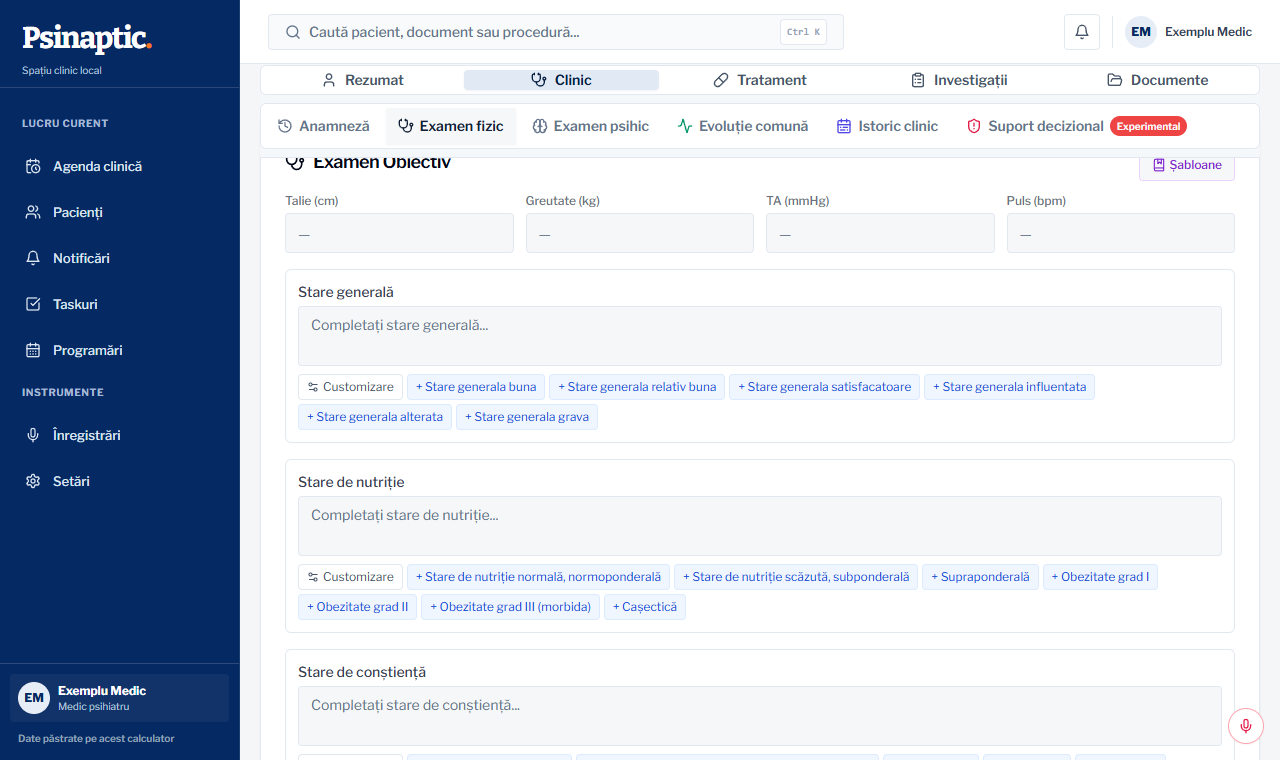Click Customizare under Stare de nutriție
Screen dimensions: 1280x760
(x=350, y=577)
